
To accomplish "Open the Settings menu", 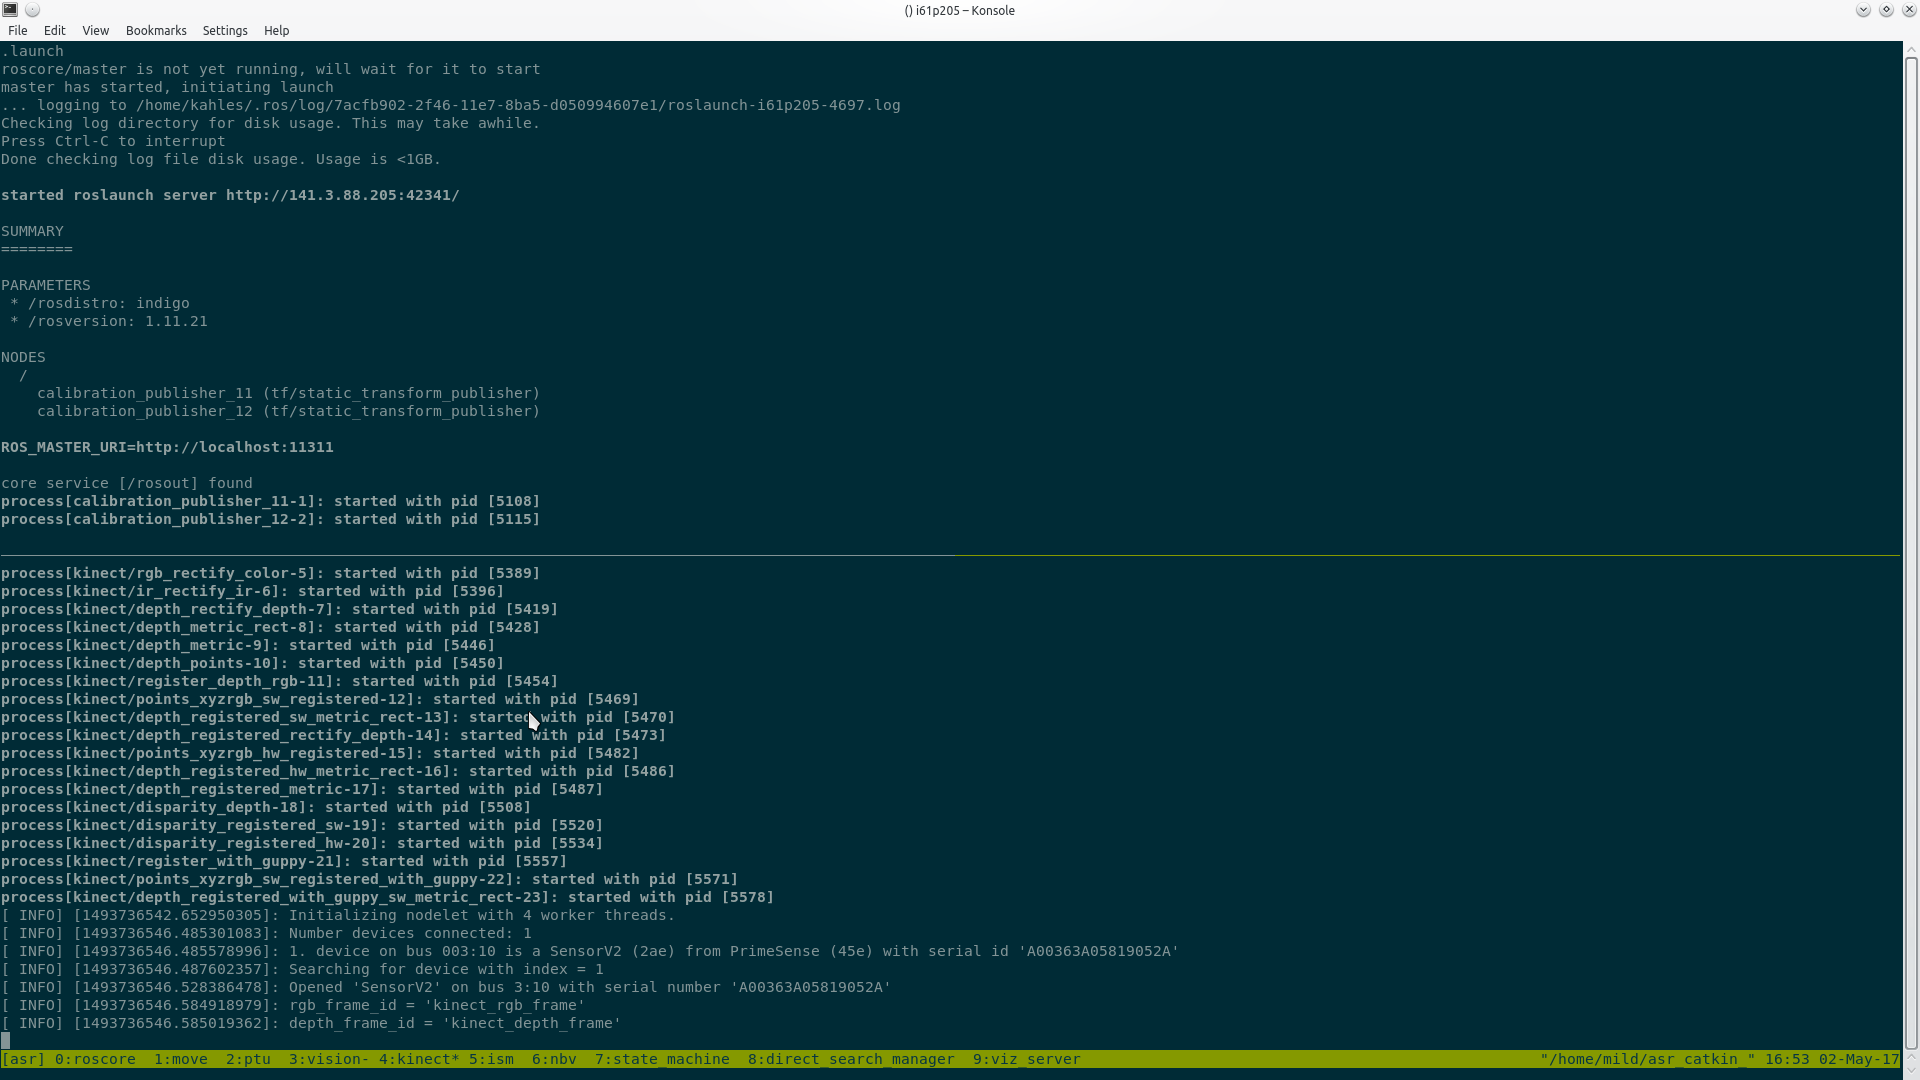I will coord(225,31).
